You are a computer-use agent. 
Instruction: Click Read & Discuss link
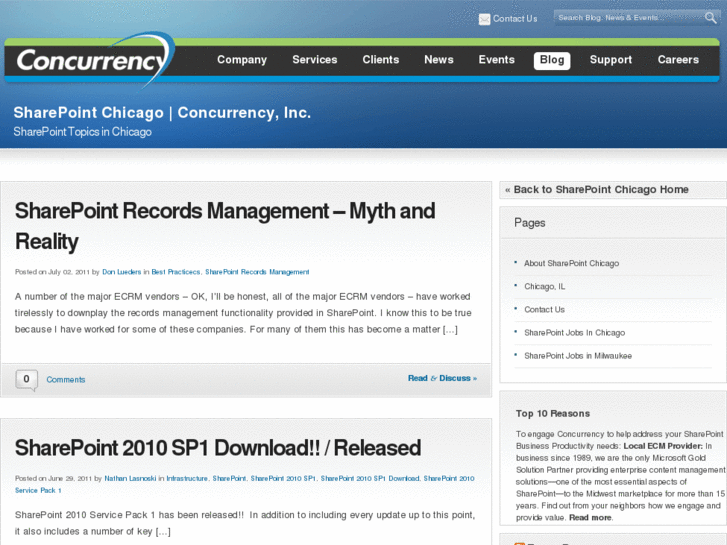[x=442, y=378]
